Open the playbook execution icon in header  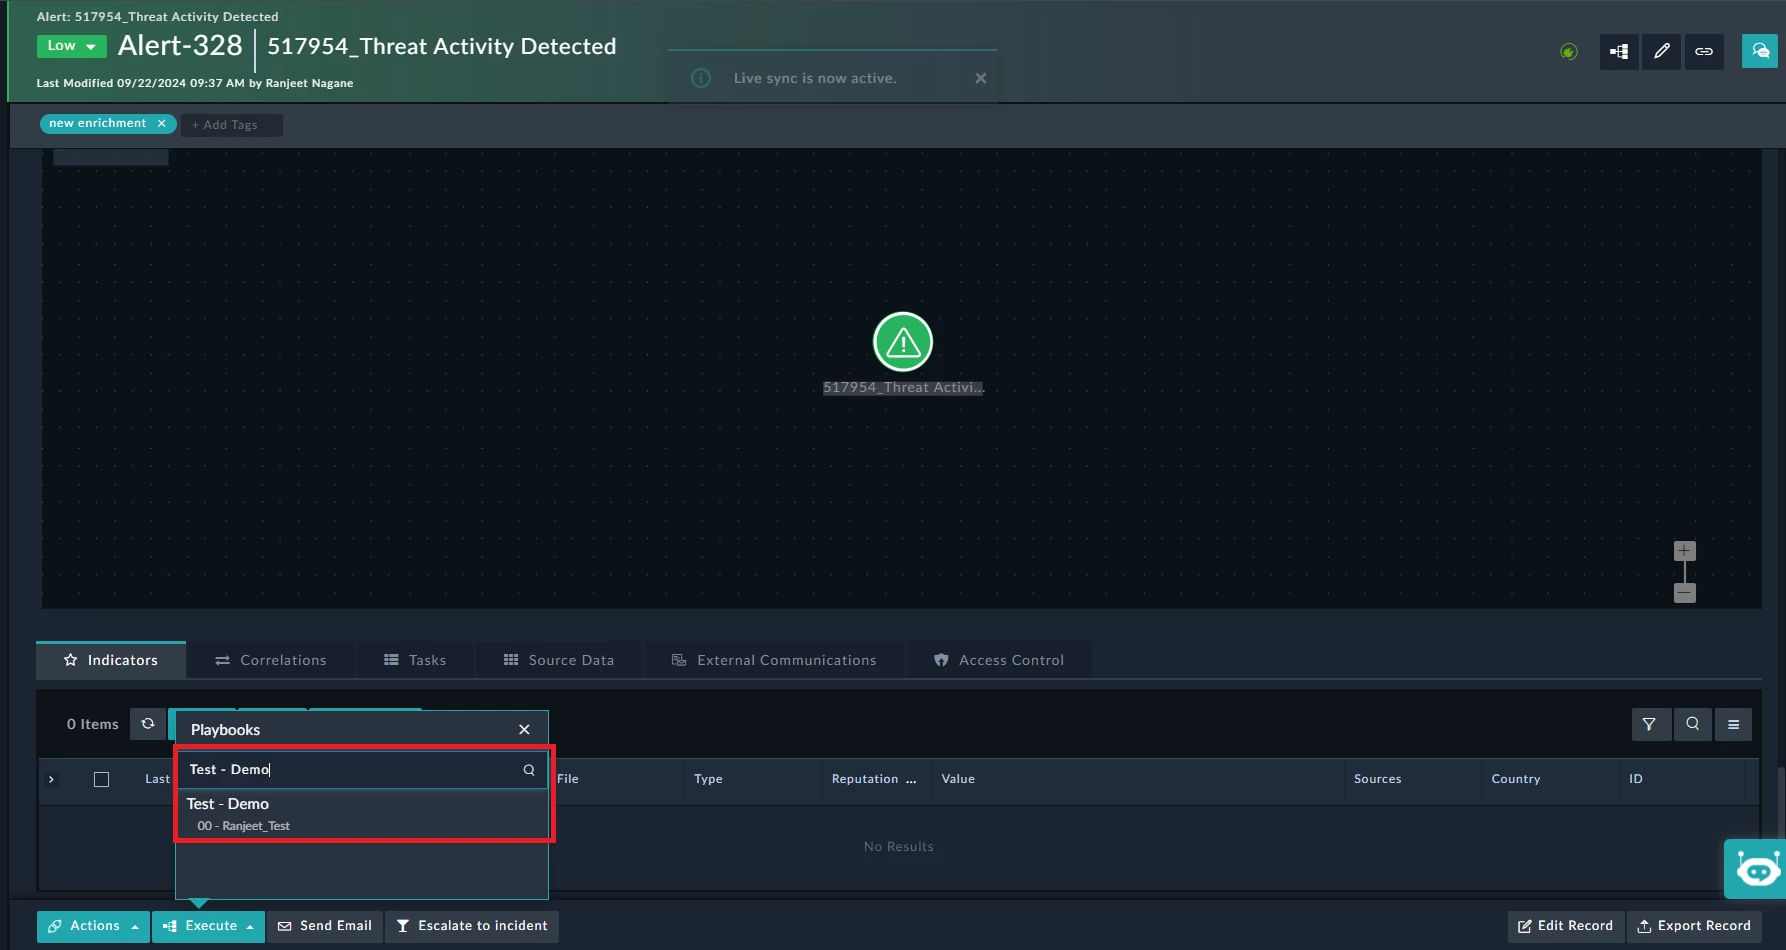1619,51
